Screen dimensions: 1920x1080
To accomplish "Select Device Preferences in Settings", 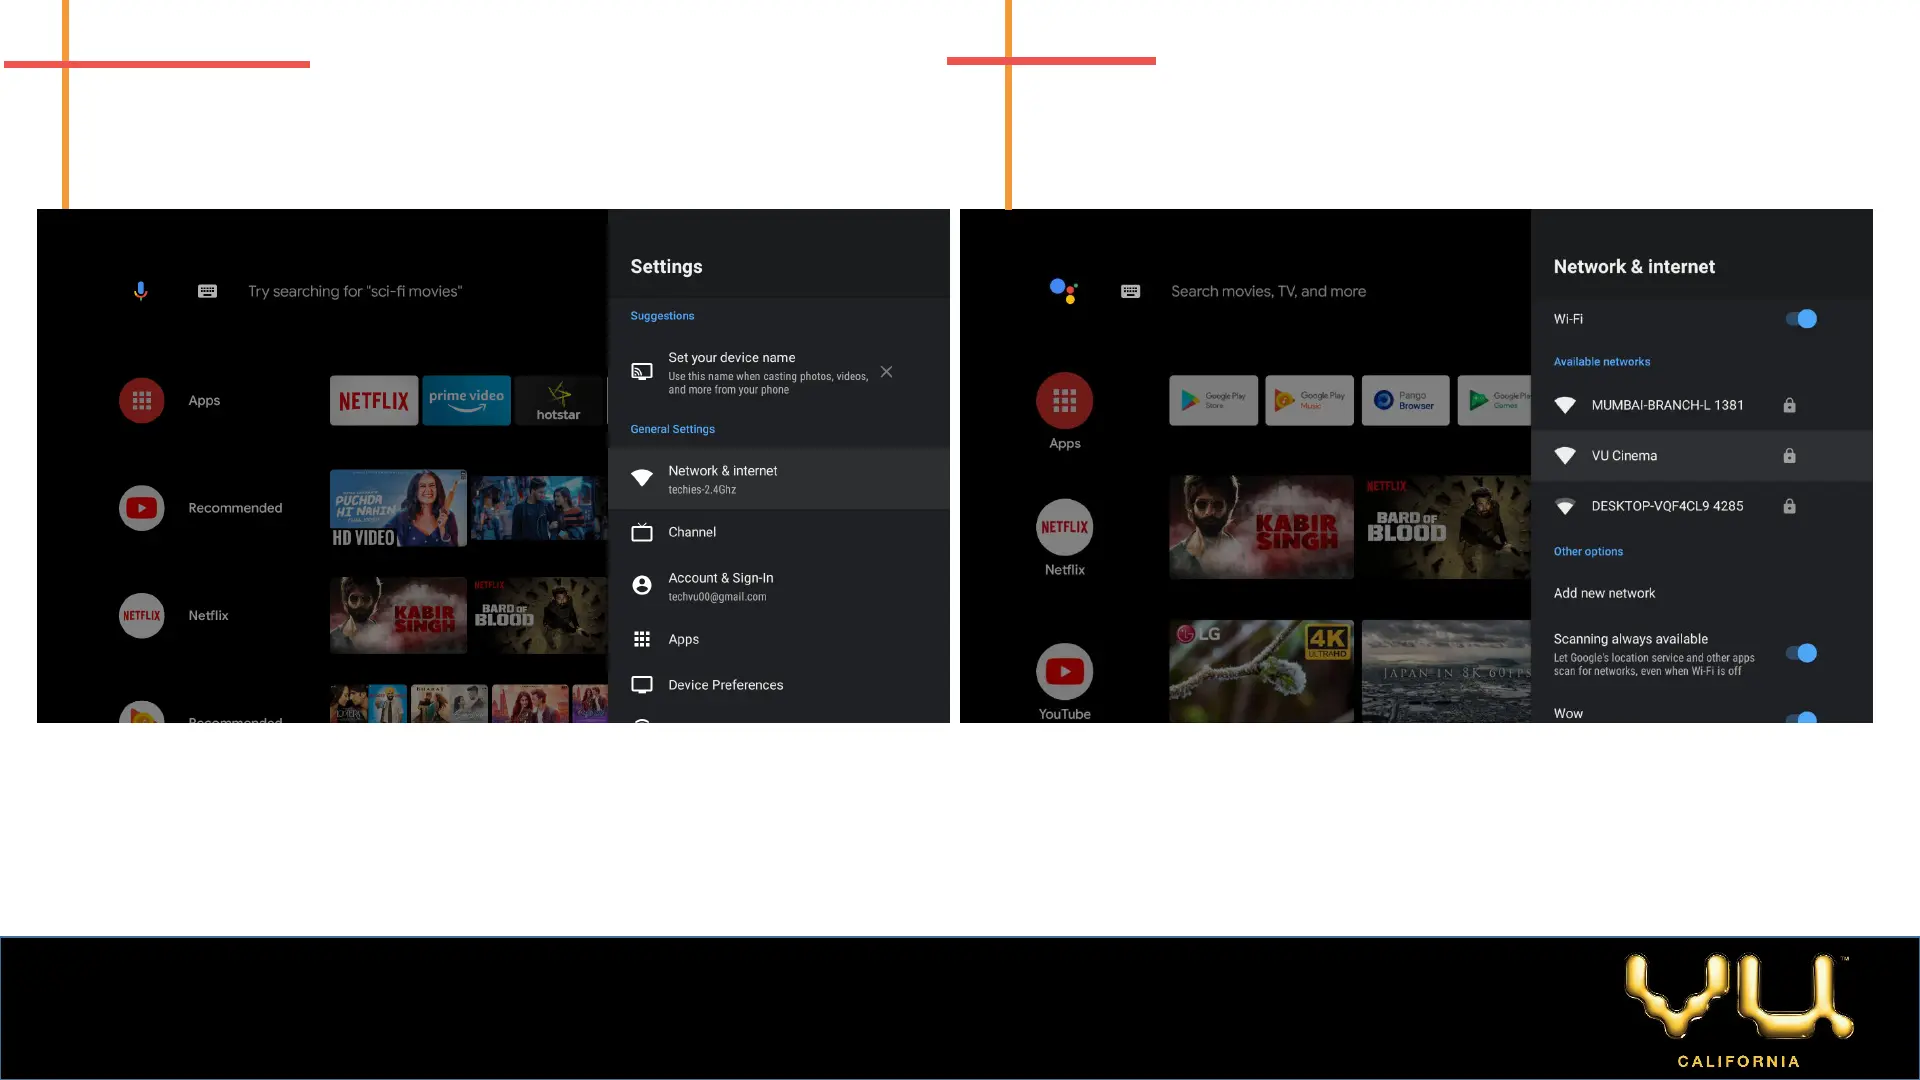I will point(725,685).
